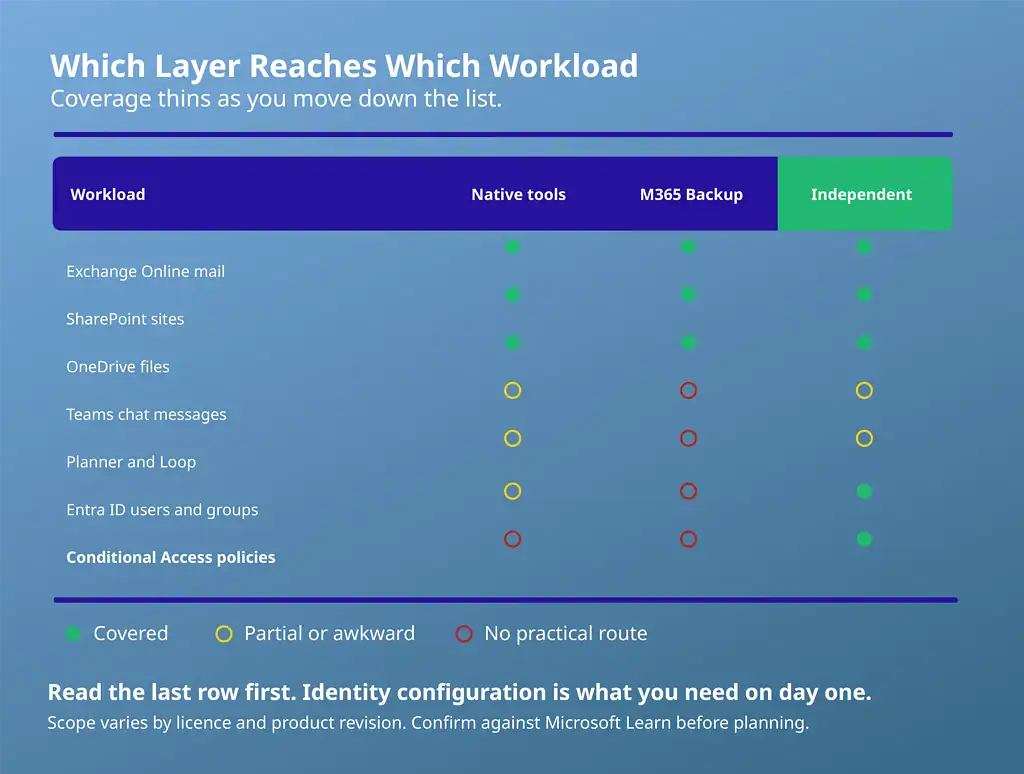Click the green Independent dot for Entra ID users
The height and width of the screenshot is (774, 1024).
[x=864, y=491]
